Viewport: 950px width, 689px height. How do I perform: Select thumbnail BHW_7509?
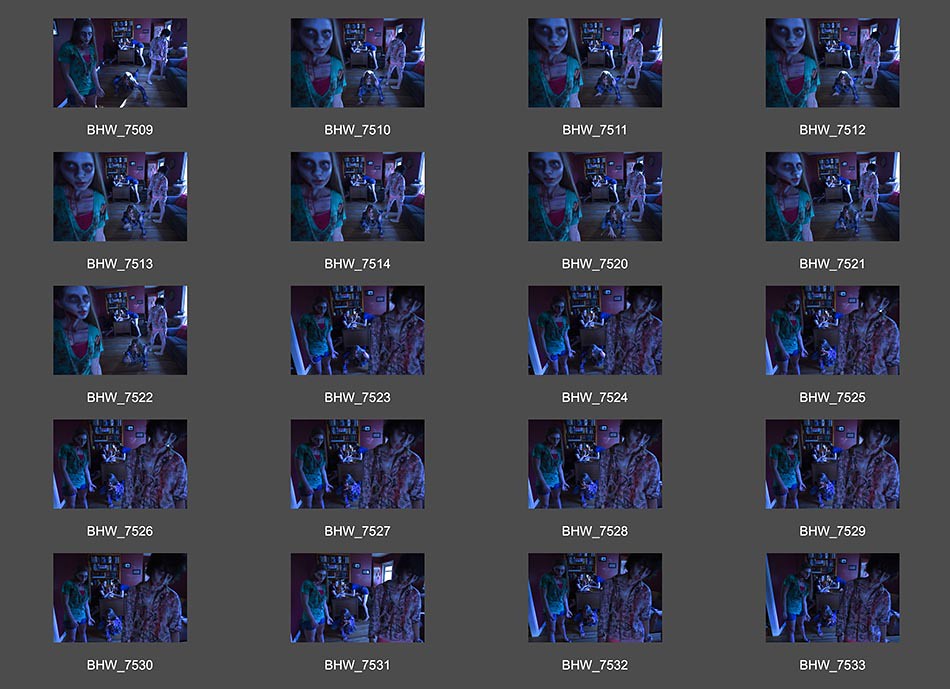[x=120, y=63]
